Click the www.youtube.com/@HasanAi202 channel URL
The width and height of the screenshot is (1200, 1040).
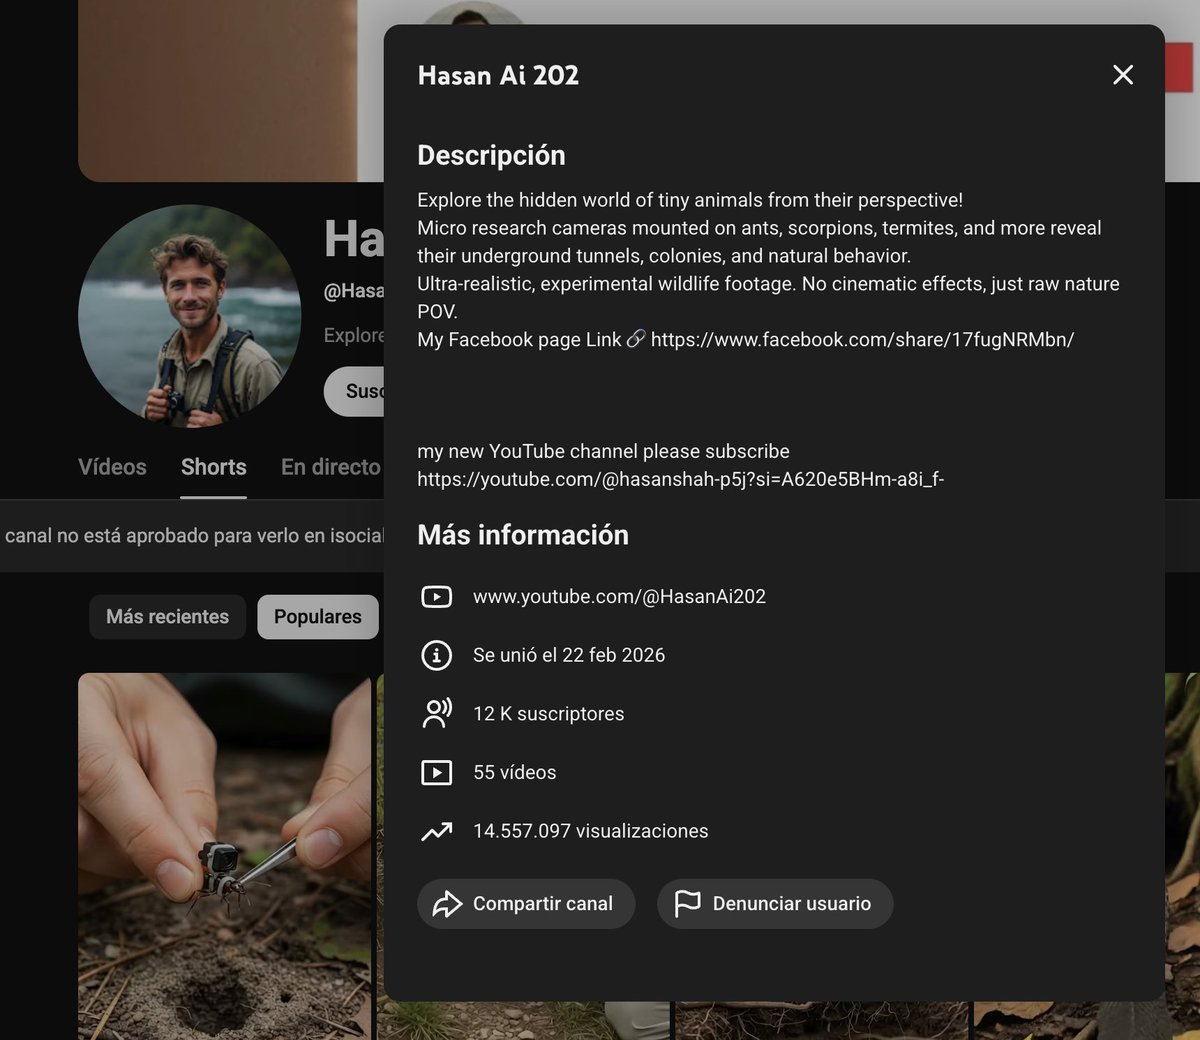click(x=619, y=597)
